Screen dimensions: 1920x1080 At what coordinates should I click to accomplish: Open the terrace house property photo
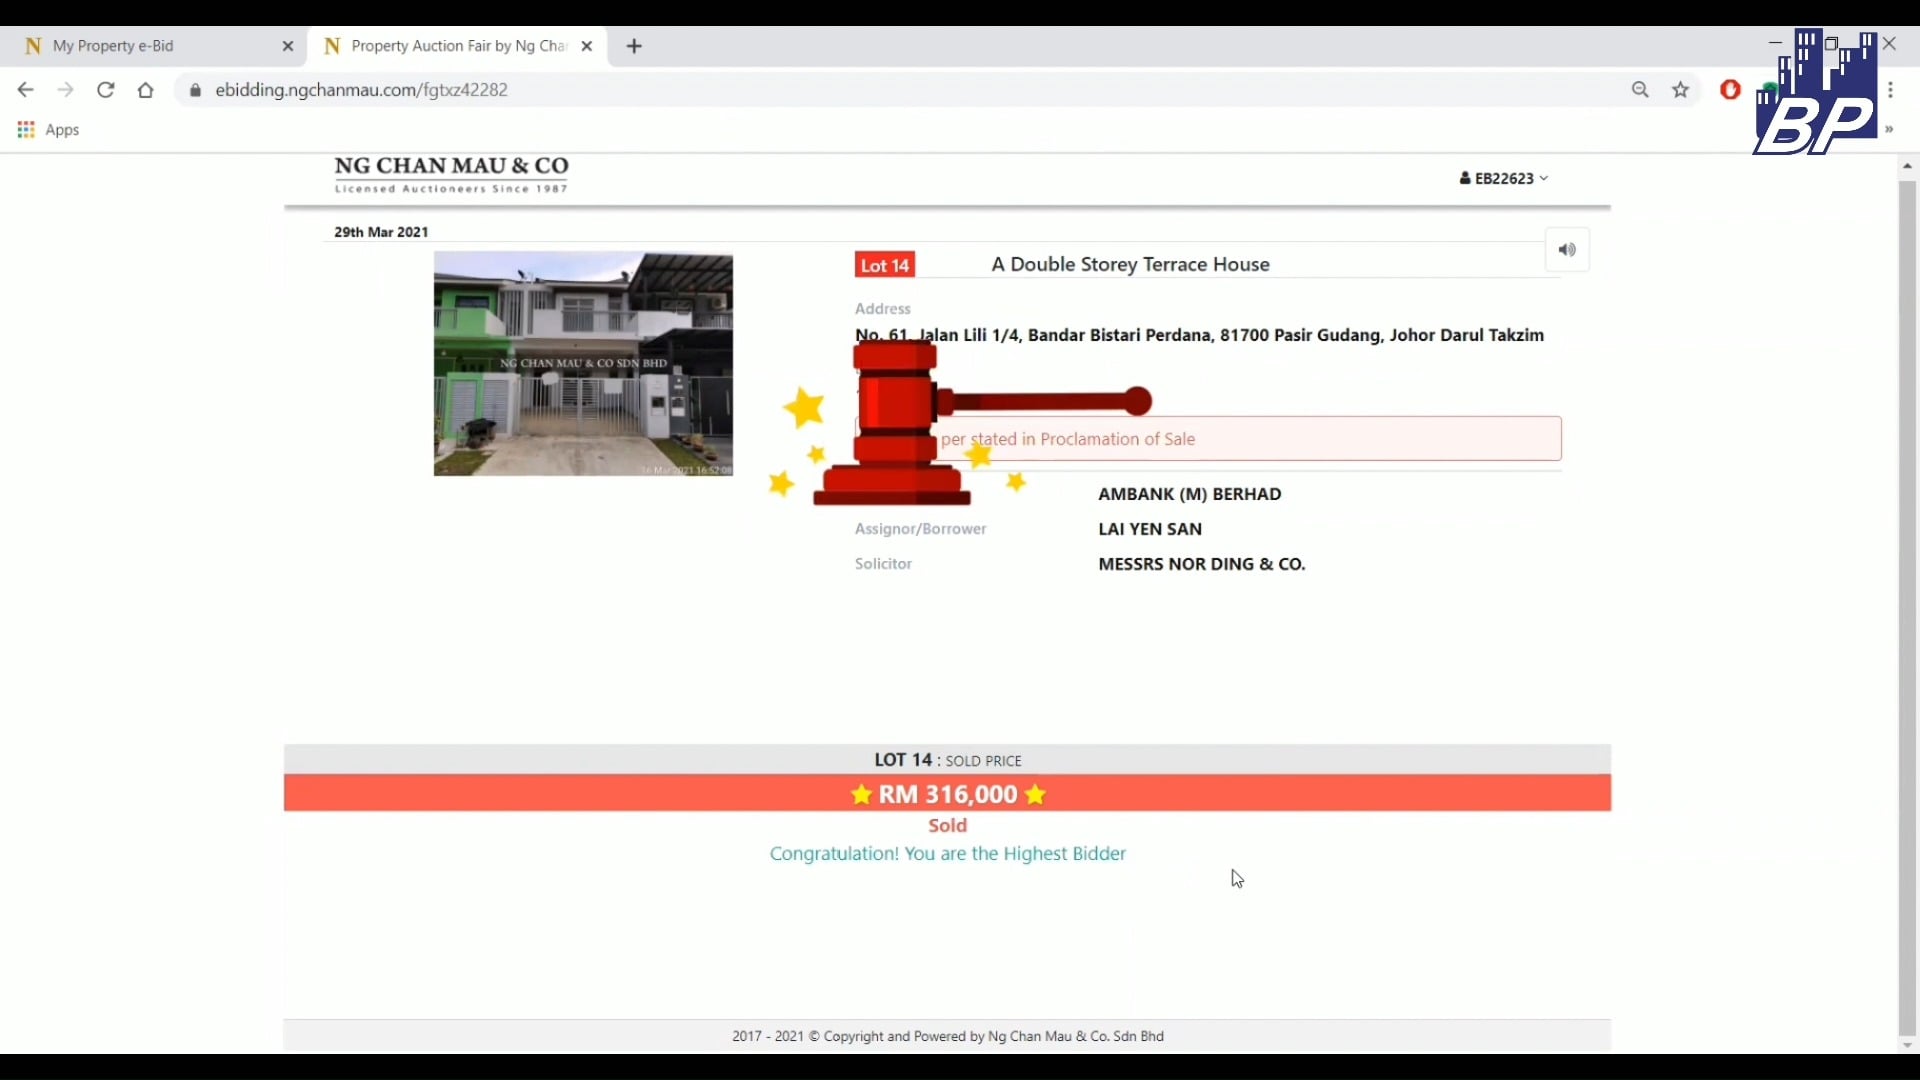583,364
